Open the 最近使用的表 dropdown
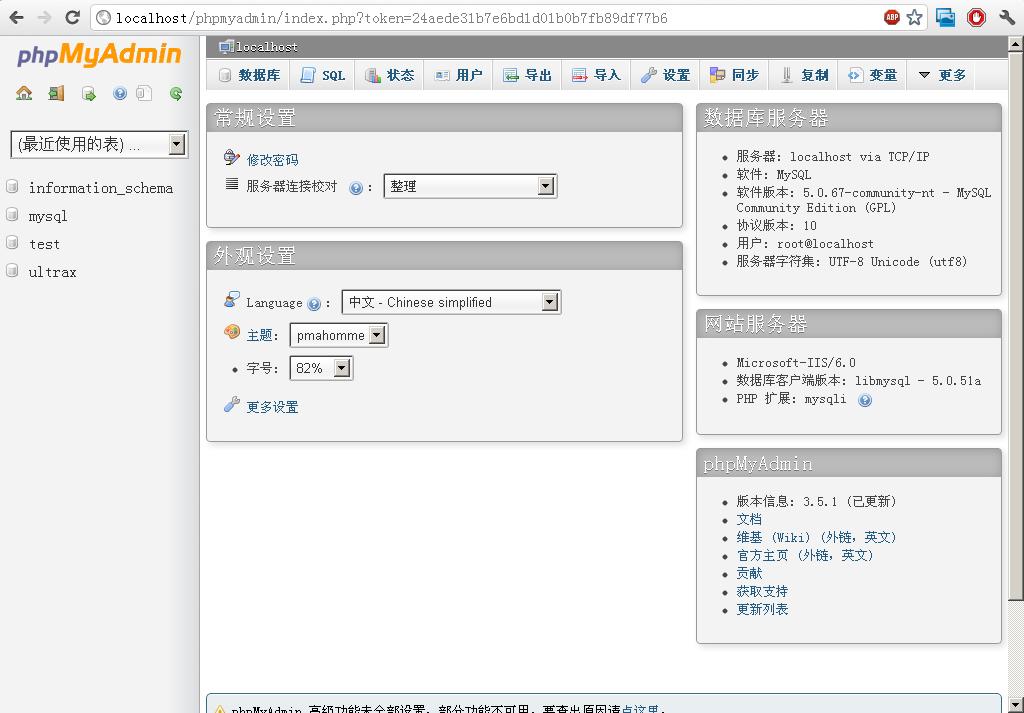1024x713 pixels. click(99, 144)
